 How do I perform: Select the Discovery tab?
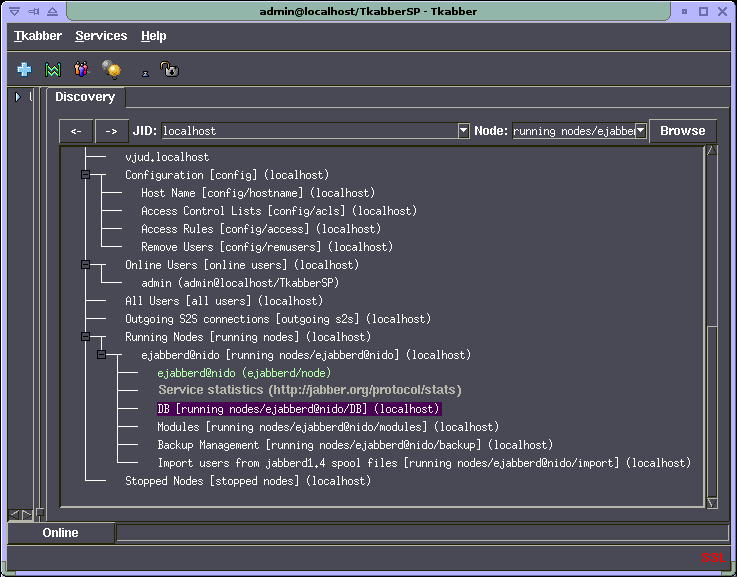[x=85, y=97]
